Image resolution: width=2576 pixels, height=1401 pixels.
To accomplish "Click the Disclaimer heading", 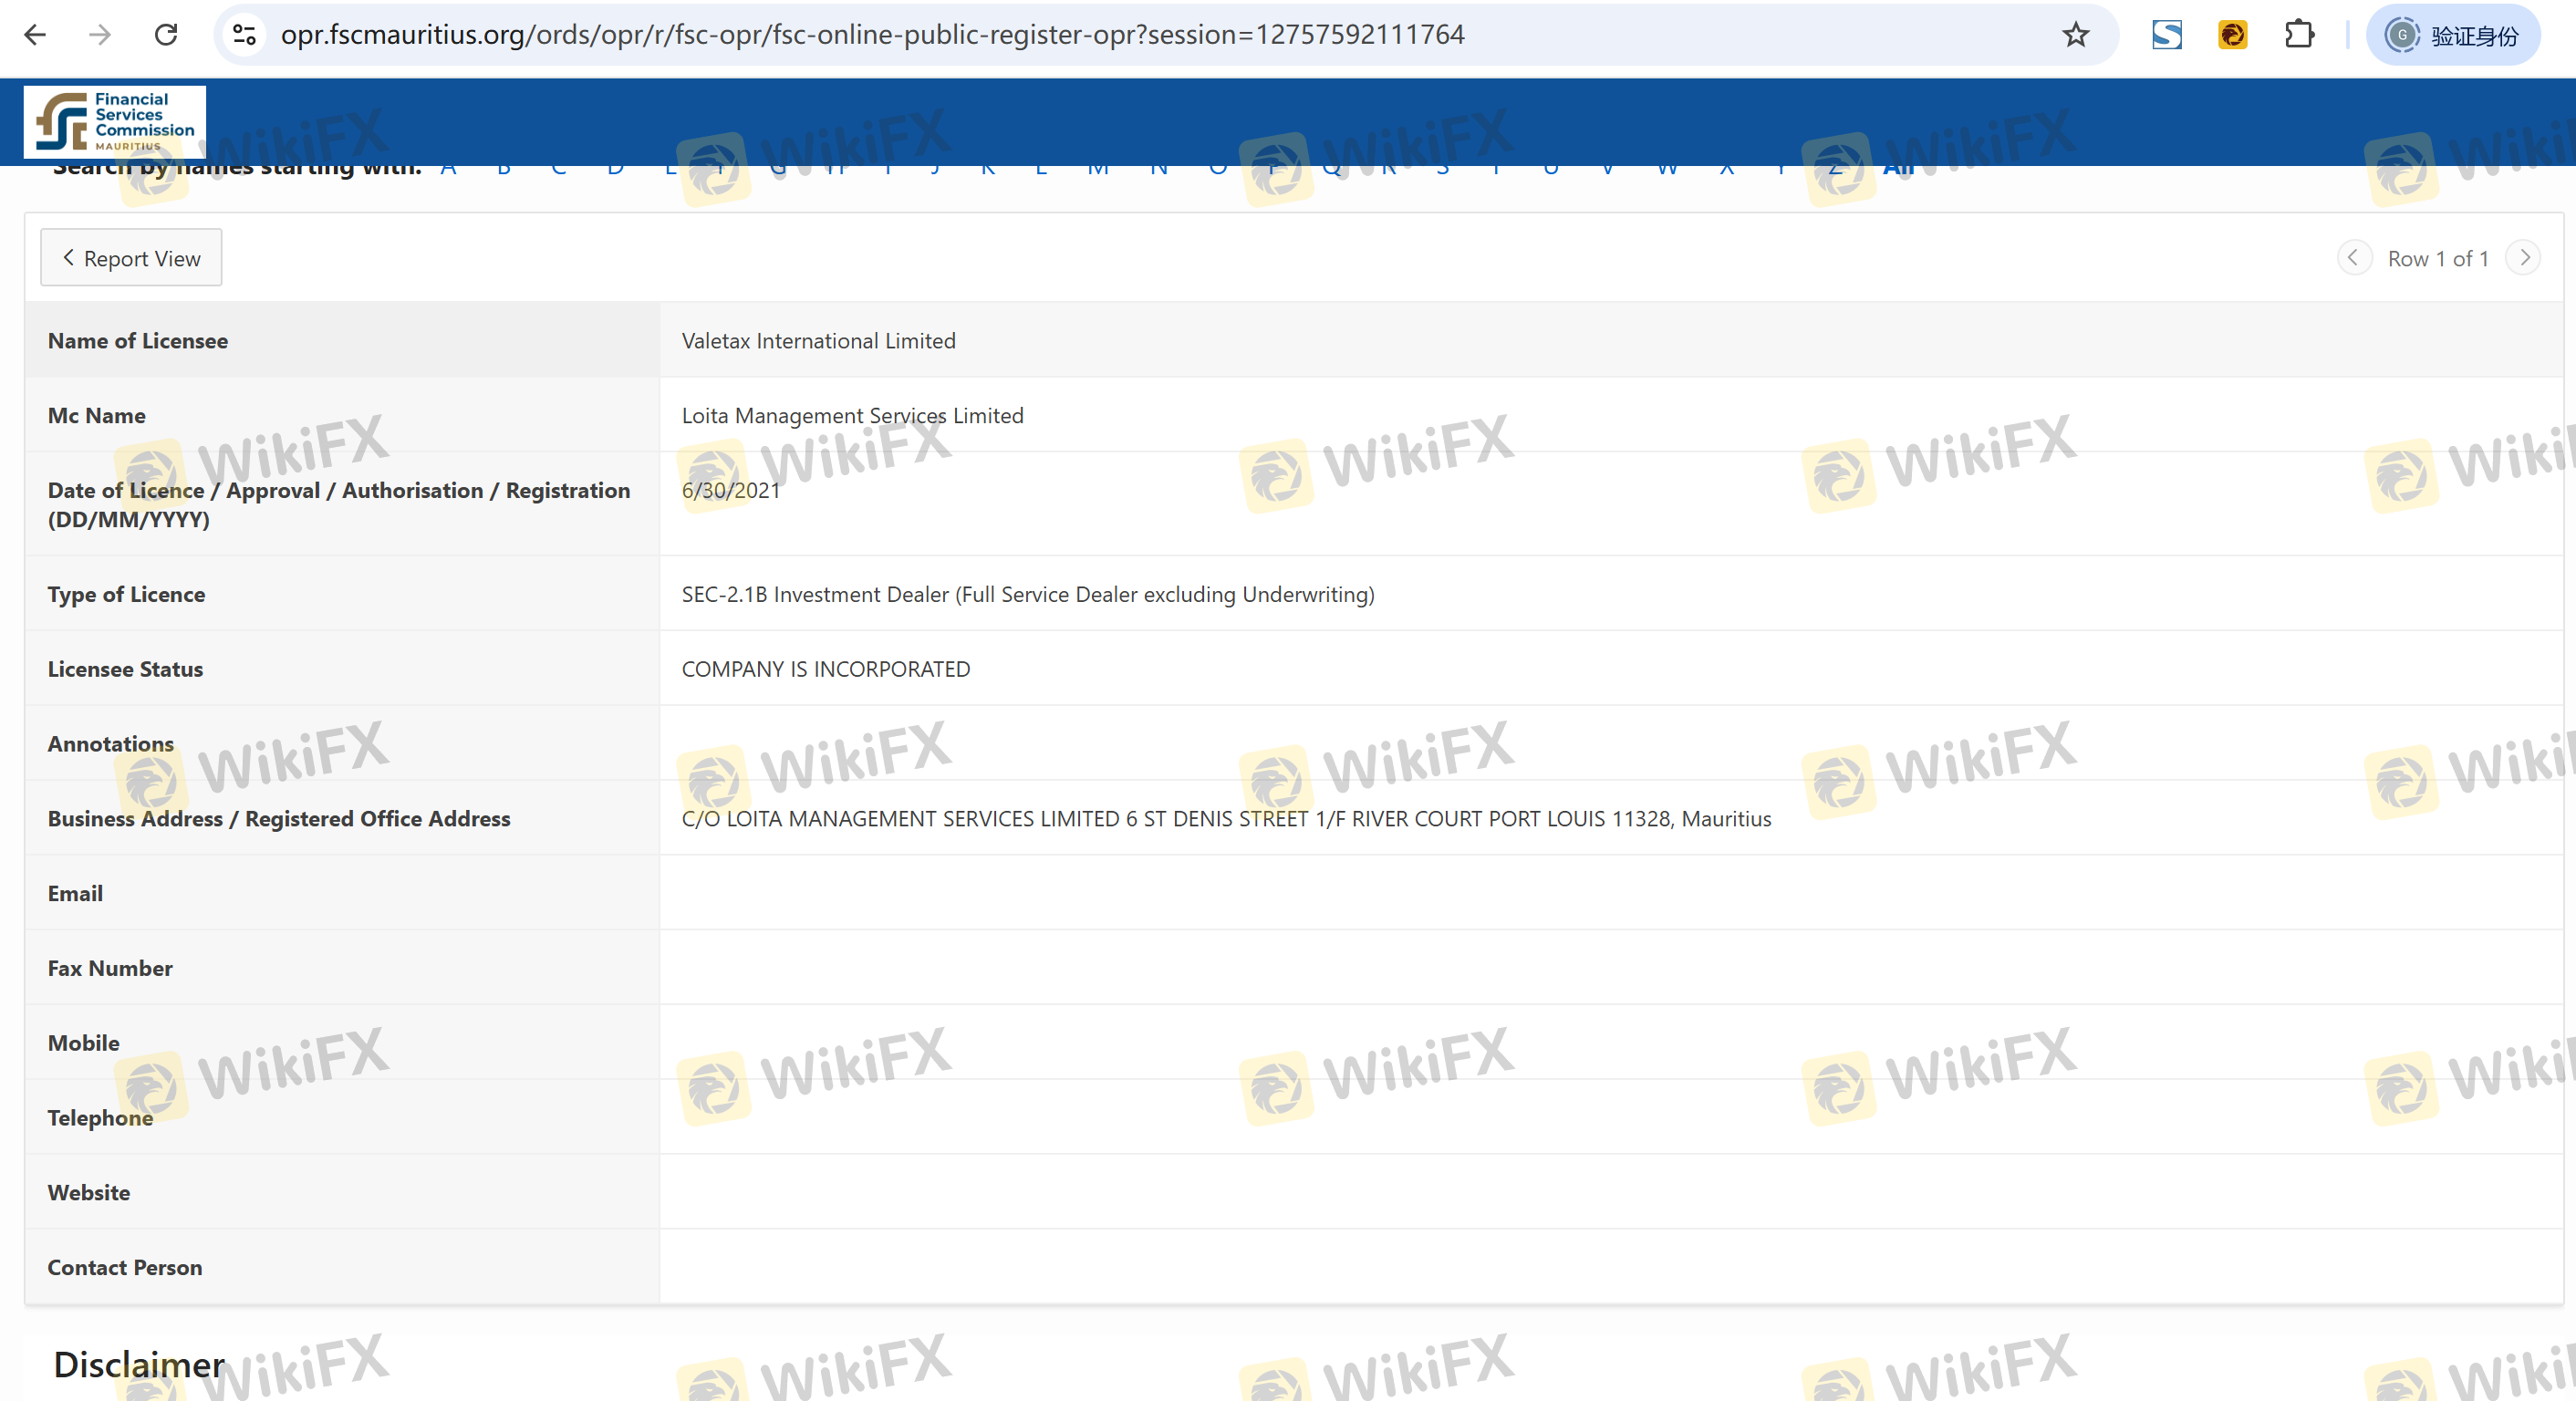I will tap(139, 1365).
